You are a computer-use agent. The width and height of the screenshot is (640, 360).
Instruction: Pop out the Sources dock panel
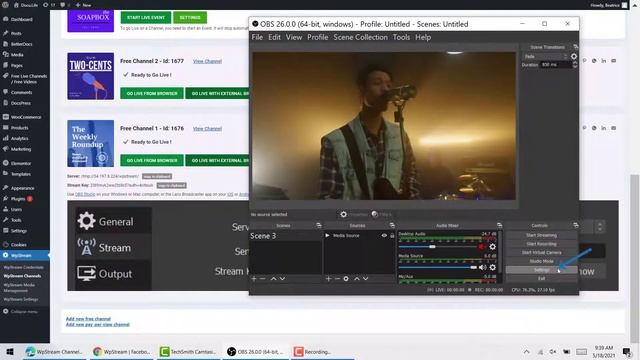pyautogui.click(x=392, y=225)
